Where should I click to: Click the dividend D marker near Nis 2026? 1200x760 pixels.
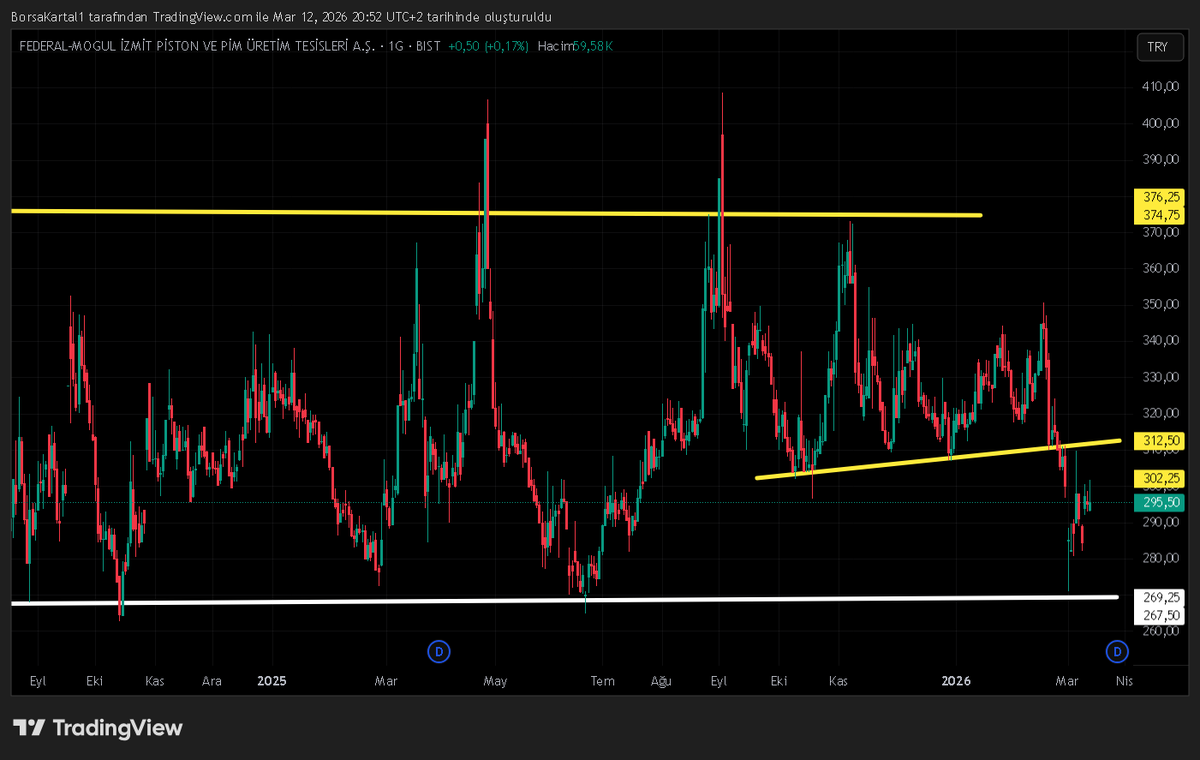click(1117, 652)
